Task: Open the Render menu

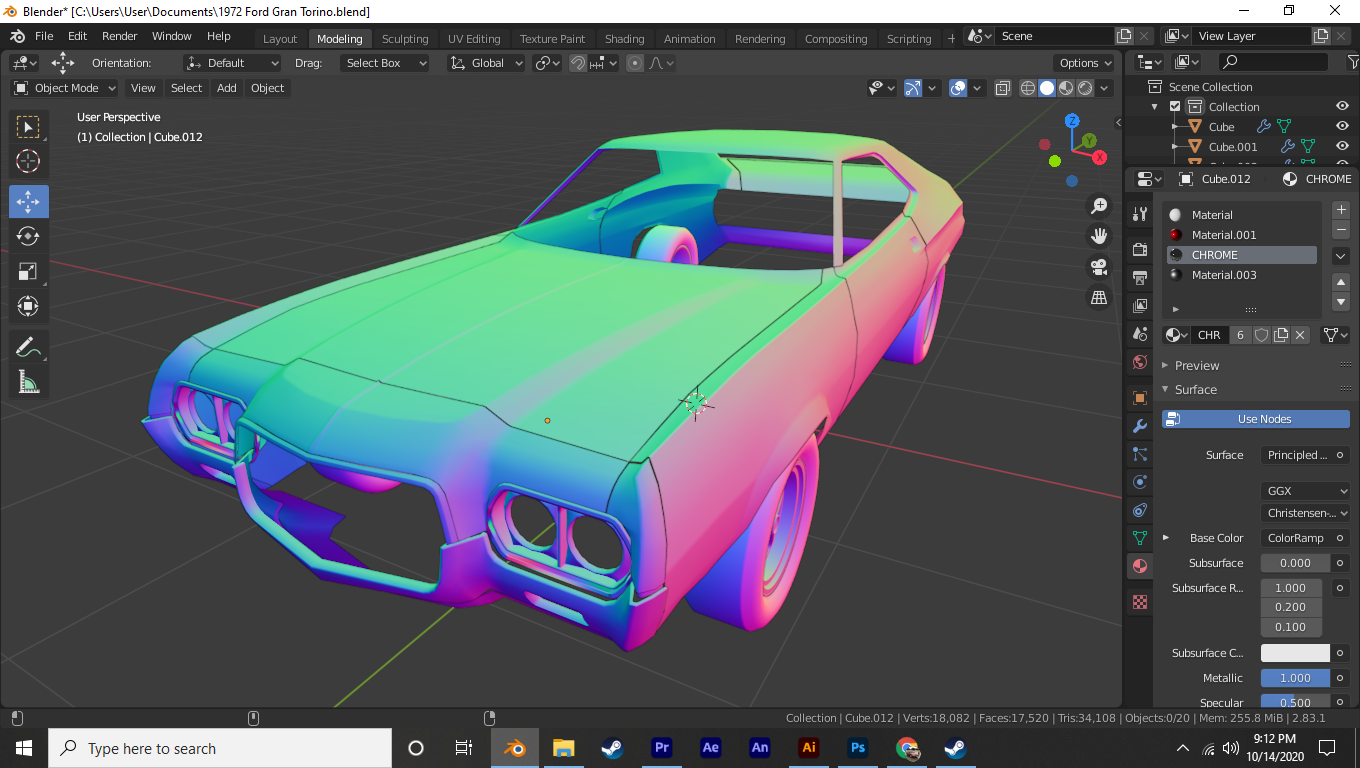Action: [120, 36]
